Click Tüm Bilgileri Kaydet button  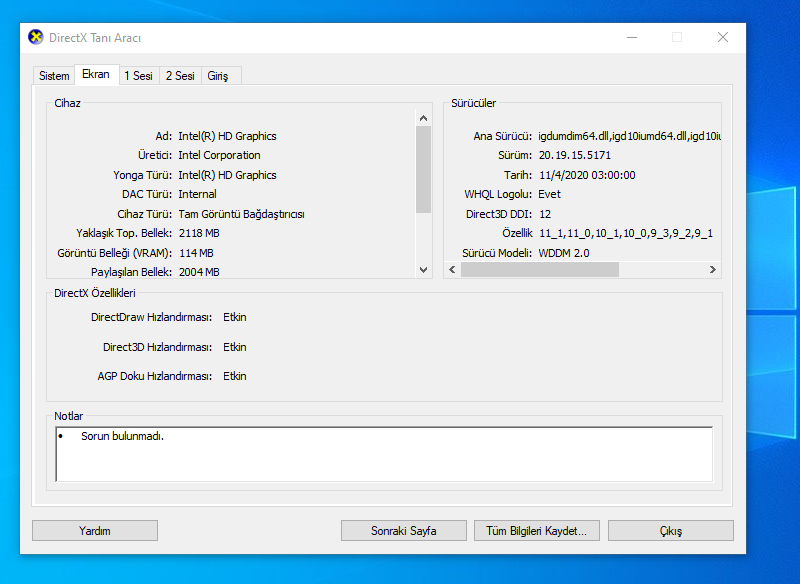click(537, 530)
